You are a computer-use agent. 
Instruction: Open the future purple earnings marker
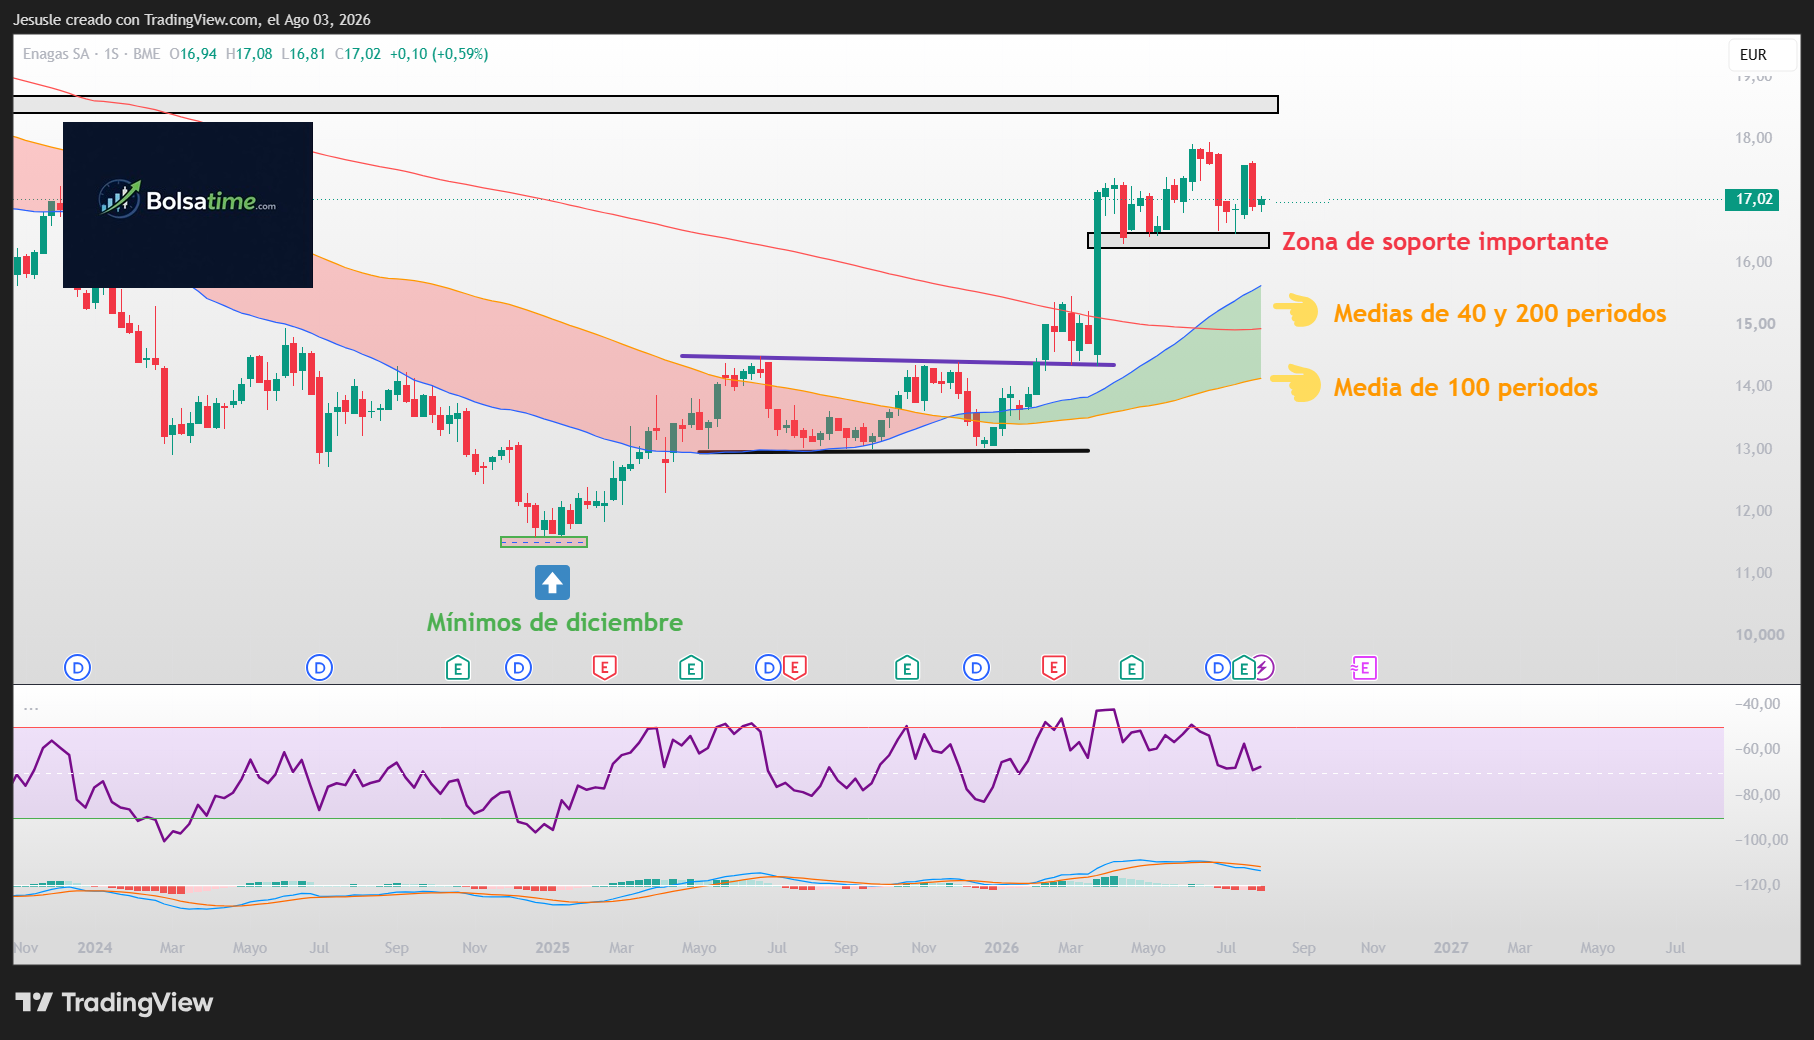coord(1364,668)
